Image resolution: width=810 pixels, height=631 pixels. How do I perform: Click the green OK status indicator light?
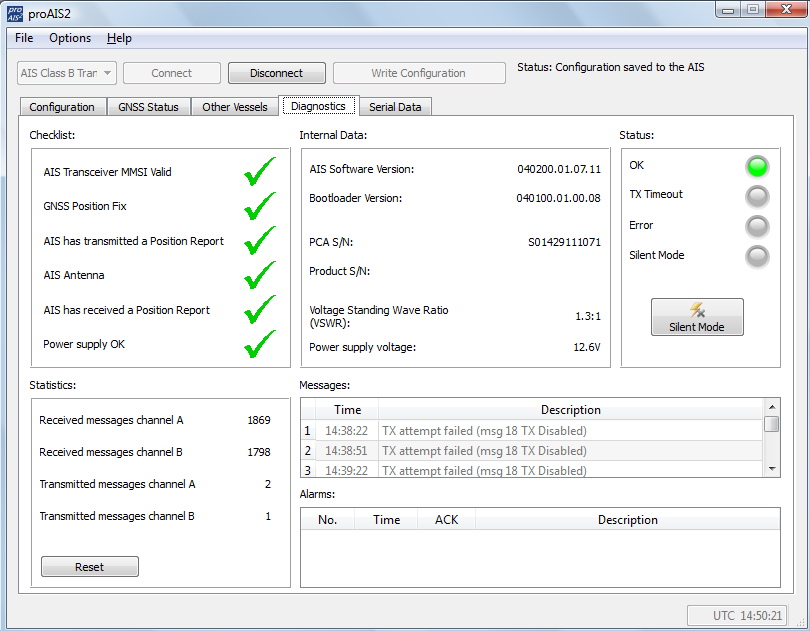tap(757, 166)
